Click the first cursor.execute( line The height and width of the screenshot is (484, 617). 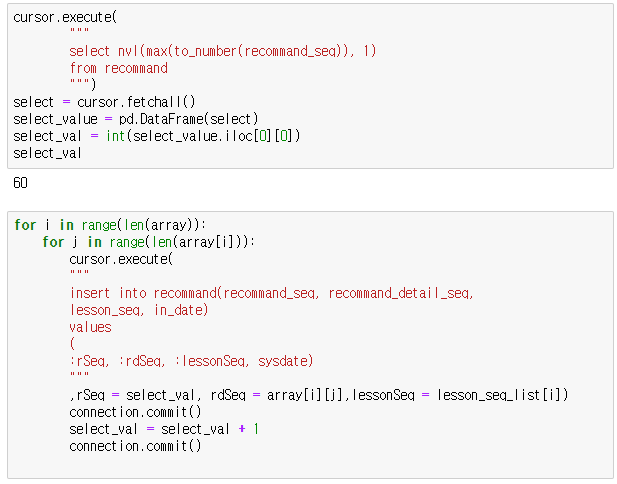pyautogui.click(x=65, y=17)
